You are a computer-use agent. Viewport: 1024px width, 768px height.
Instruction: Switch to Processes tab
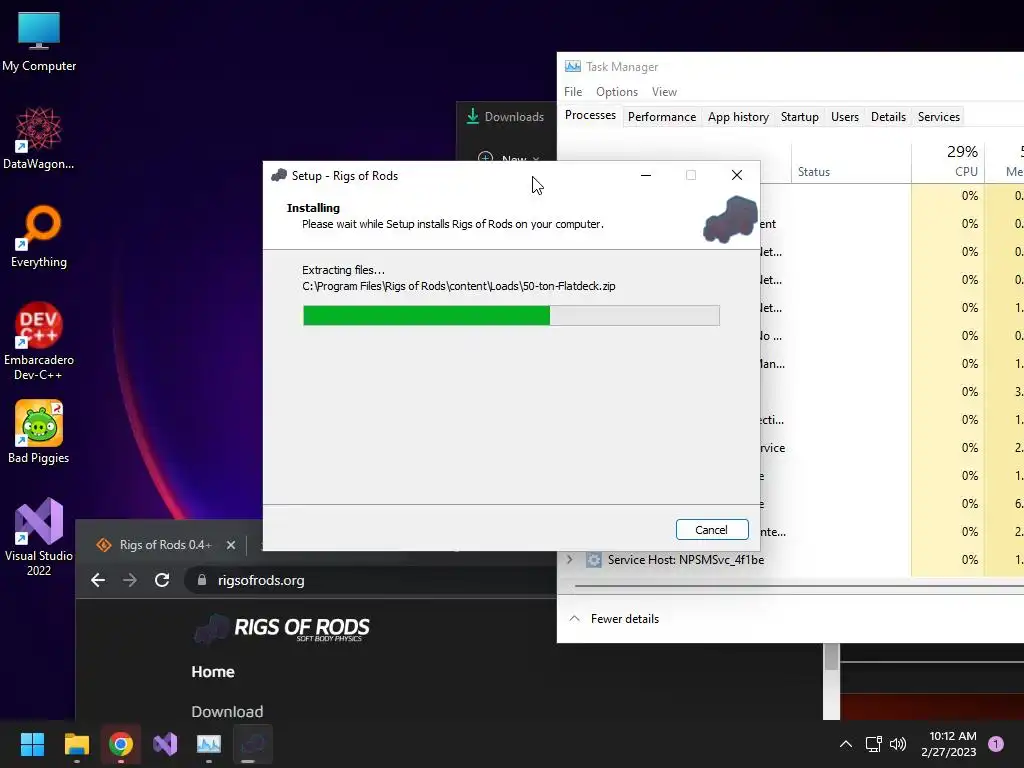coord(590,115)
